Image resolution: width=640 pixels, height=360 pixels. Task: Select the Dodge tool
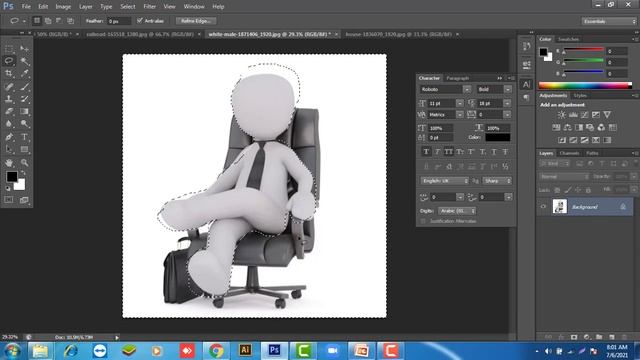pyautogui.click(x=24, y=124)
